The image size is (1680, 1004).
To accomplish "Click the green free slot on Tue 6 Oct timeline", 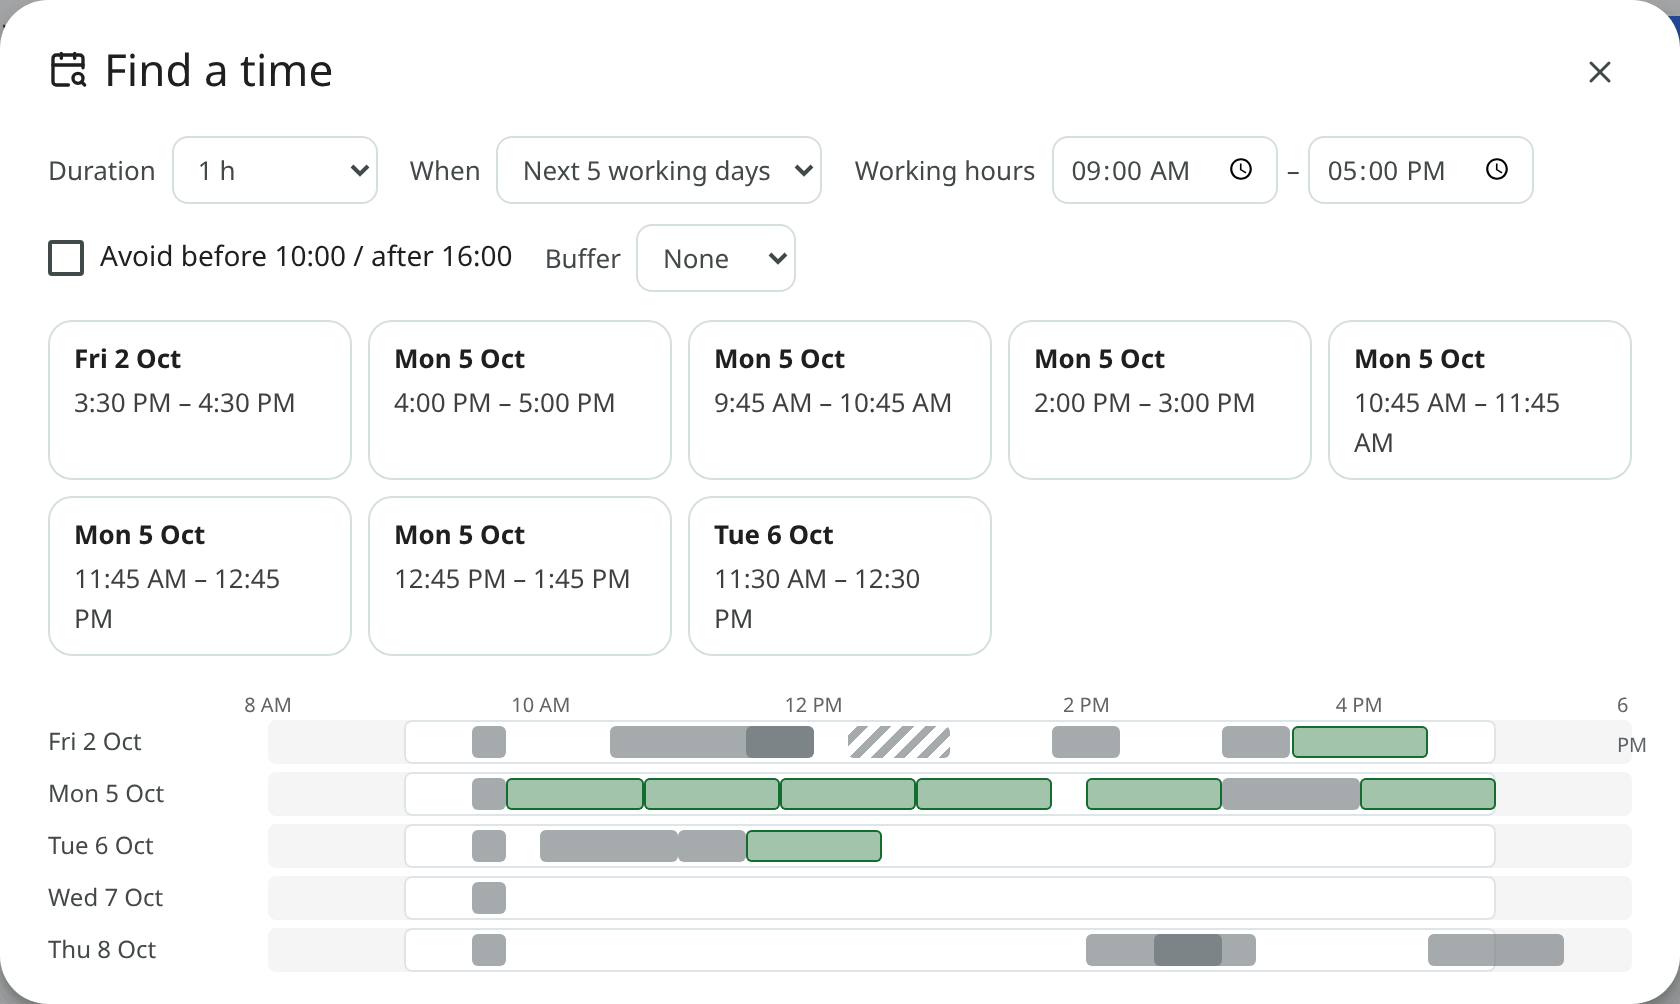I will point(814,846).
